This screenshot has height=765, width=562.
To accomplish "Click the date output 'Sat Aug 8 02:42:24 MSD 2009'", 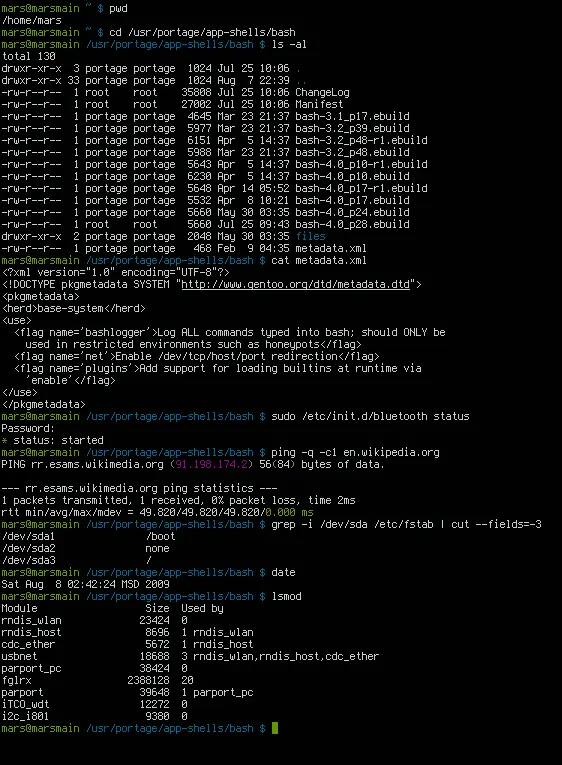I will point(85,584).
